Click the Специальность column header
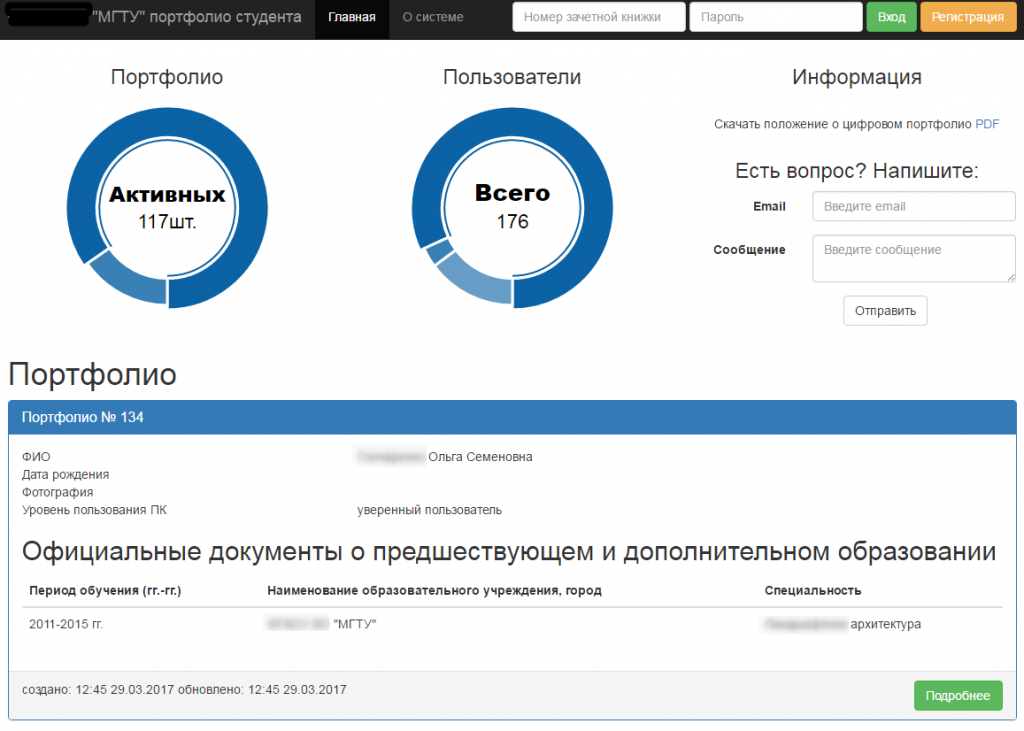The height and width of the screenshot is (731, 1024). 812,591
